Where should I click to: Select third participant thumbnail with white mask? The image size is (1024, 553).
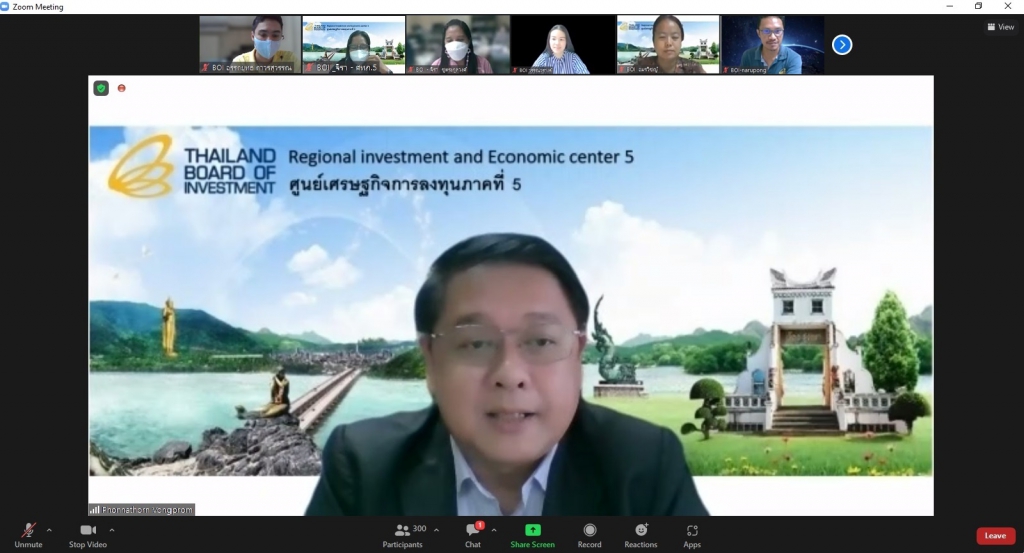458,44
